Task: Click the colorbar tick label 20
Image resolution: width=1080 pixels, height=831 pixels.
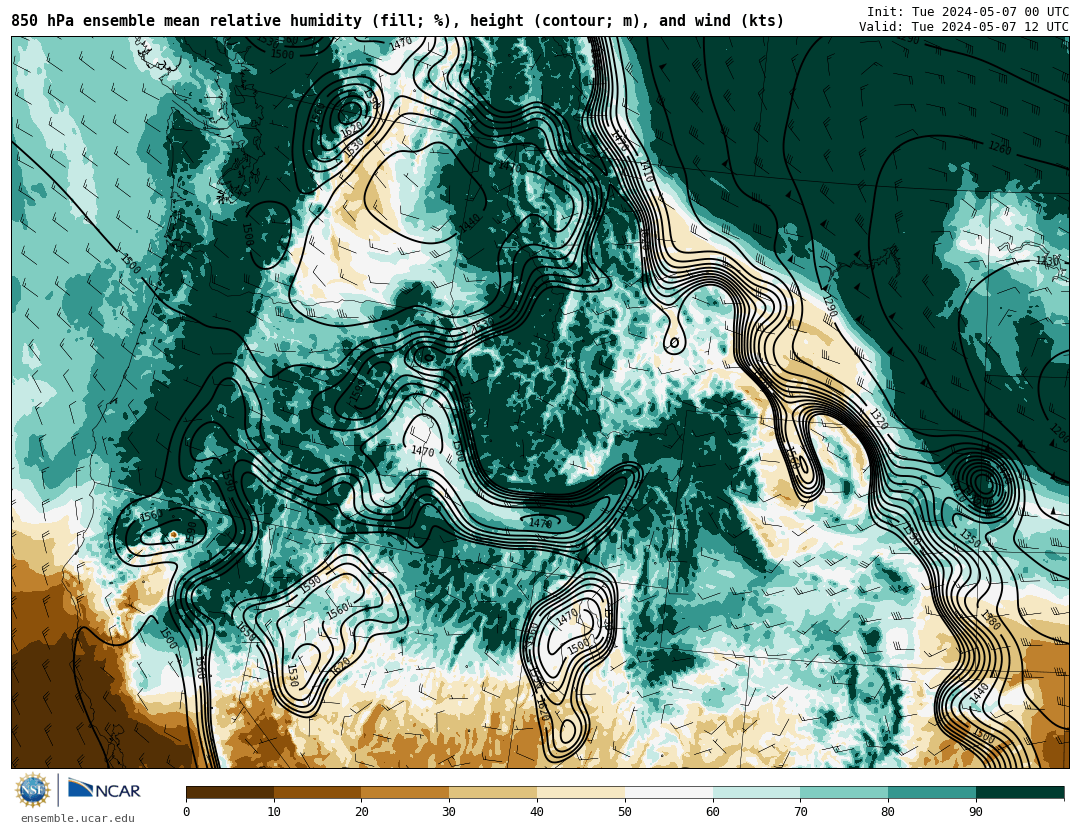Action: point(362,812)
